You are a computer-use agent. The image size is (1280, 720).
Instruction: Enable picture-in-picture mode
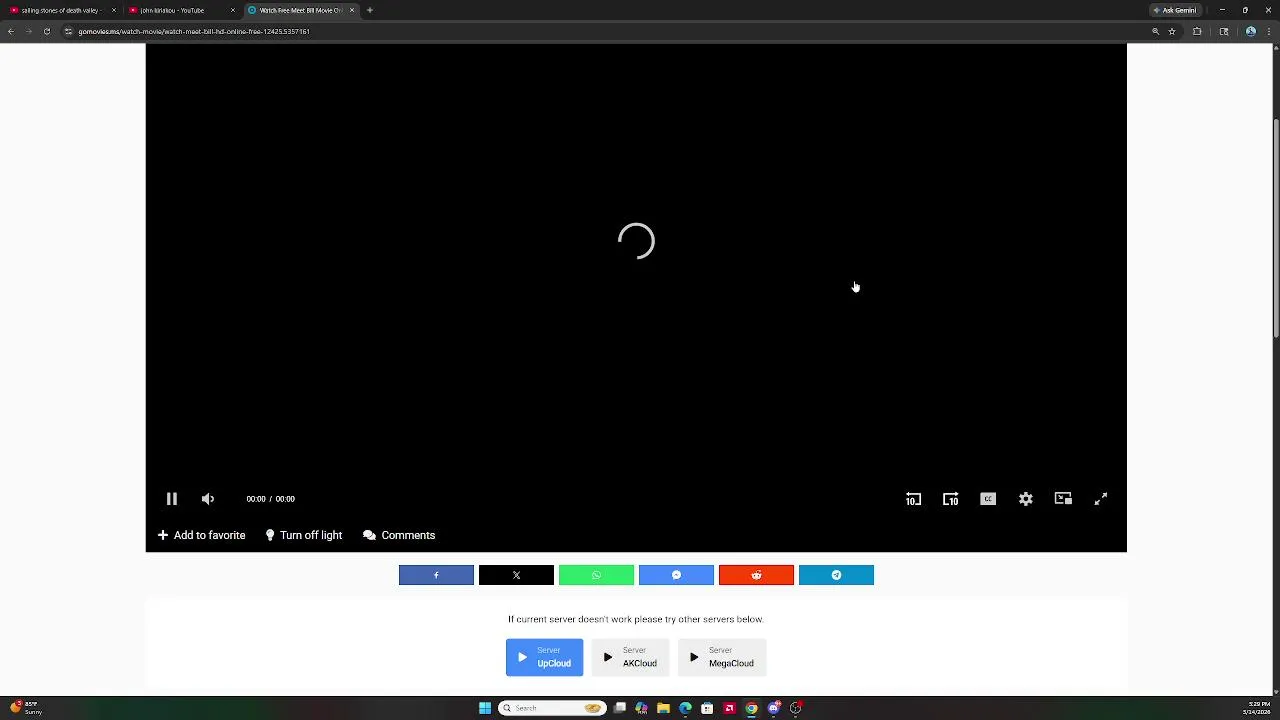point(1063,499)
